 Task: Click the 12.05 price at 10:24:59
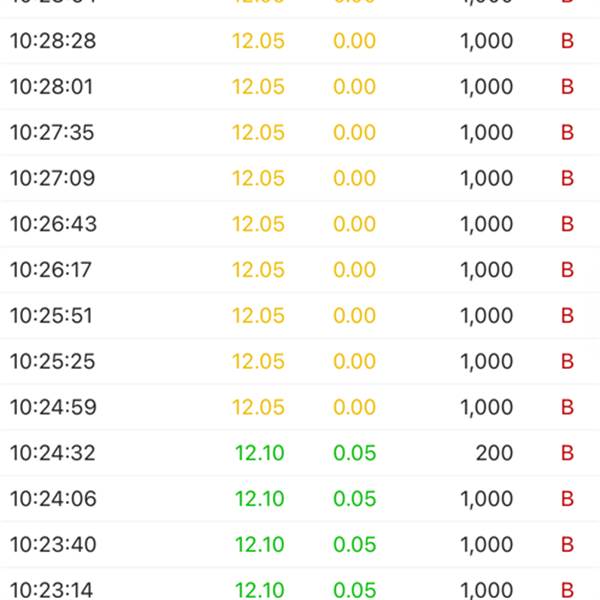click(258, 407)
